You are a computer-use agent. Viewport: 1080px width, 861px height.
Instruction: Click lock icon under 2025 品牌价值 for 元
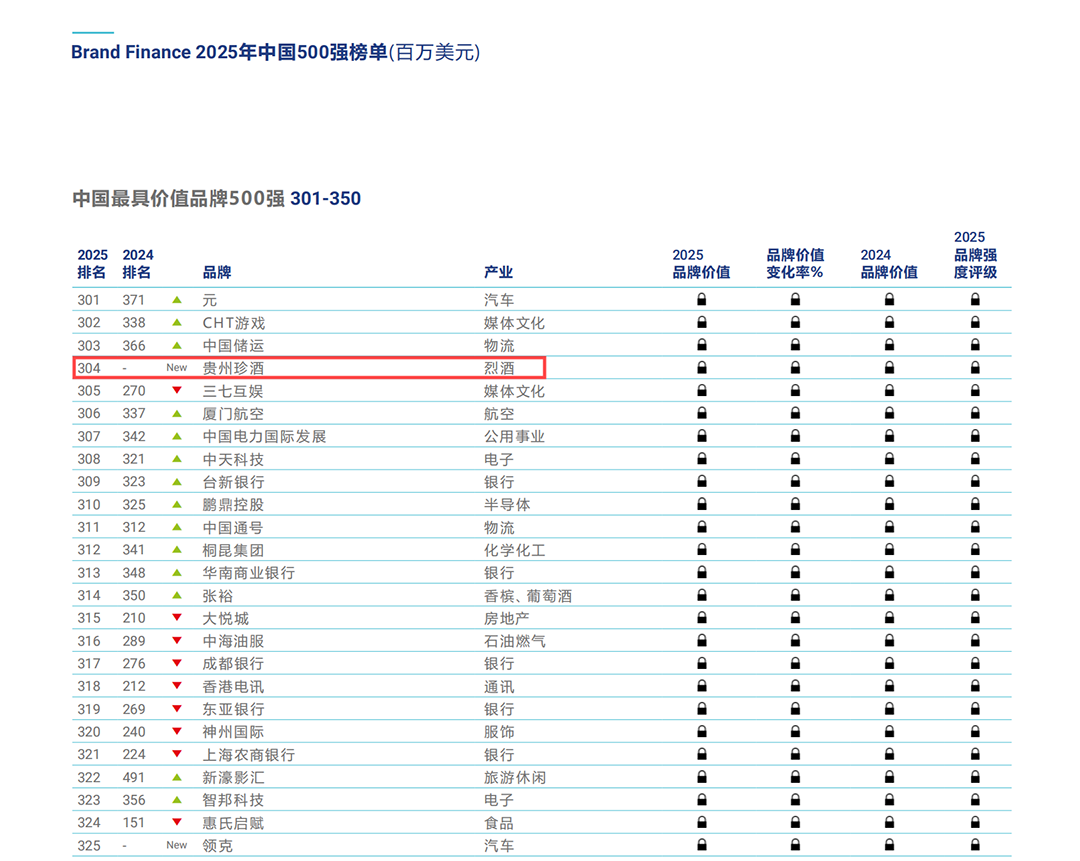[701, 300]
